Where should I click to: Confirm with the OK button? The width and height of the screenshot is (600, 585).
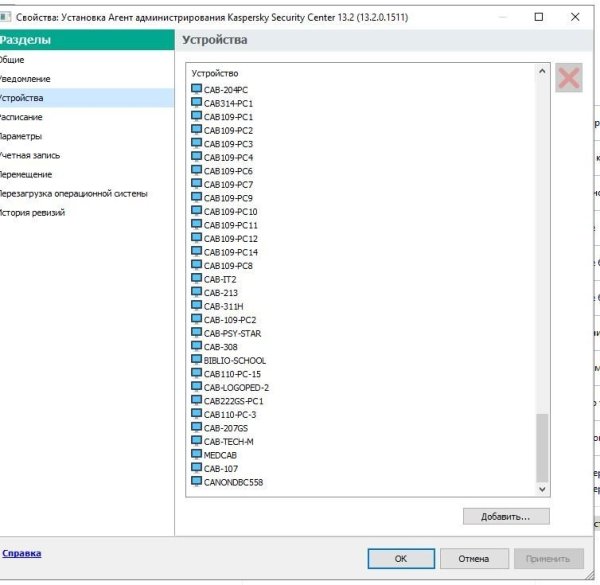tap(401, 559)
